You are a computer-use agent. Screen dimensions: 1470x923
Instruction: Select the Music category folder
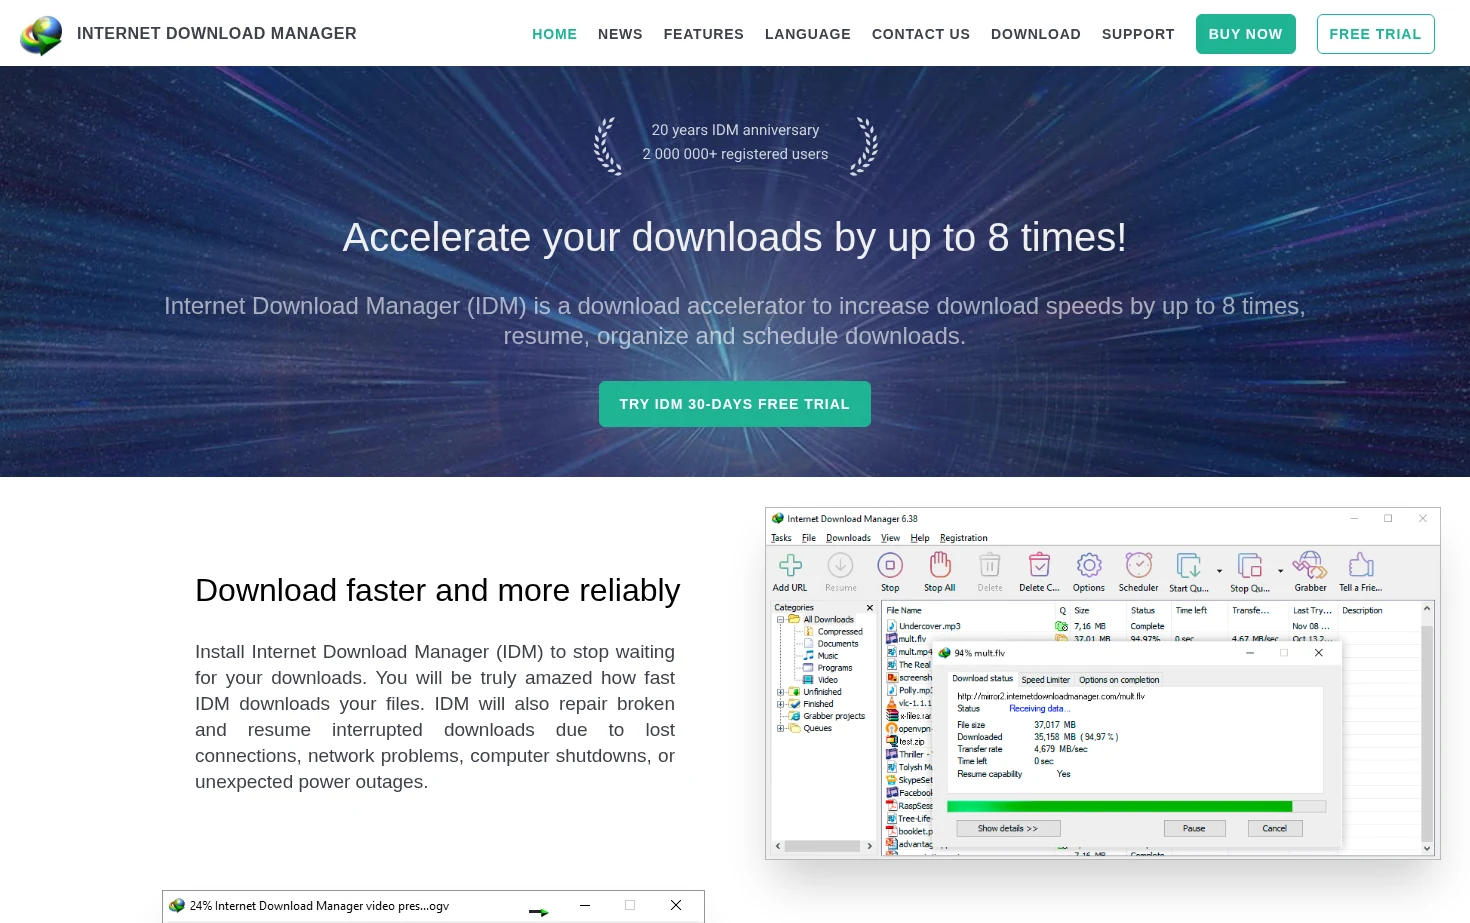pos(821,656)
